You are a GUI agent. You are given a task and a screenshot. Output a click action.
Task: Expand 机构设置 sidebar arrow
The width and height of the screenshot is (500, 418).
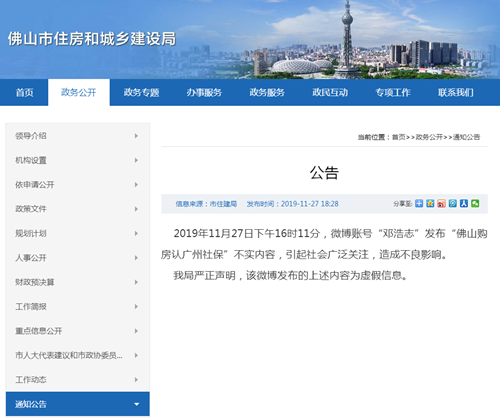click(136, 160)
